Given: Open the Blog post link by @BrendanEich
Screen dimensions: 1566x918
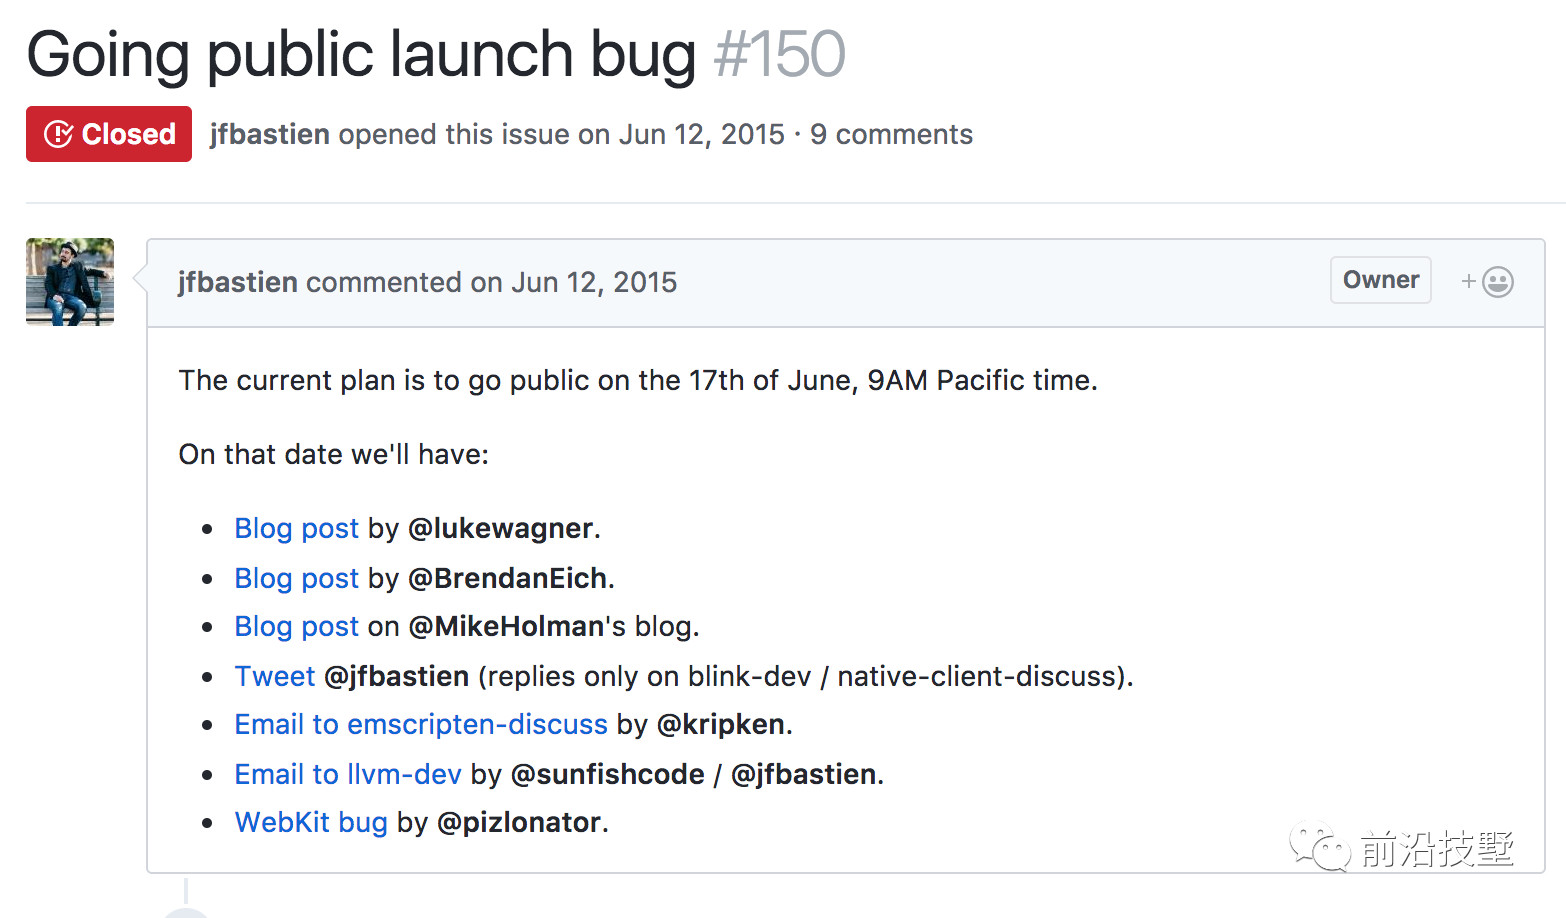Looking at the screenshot, I should [x=296, y=578].
